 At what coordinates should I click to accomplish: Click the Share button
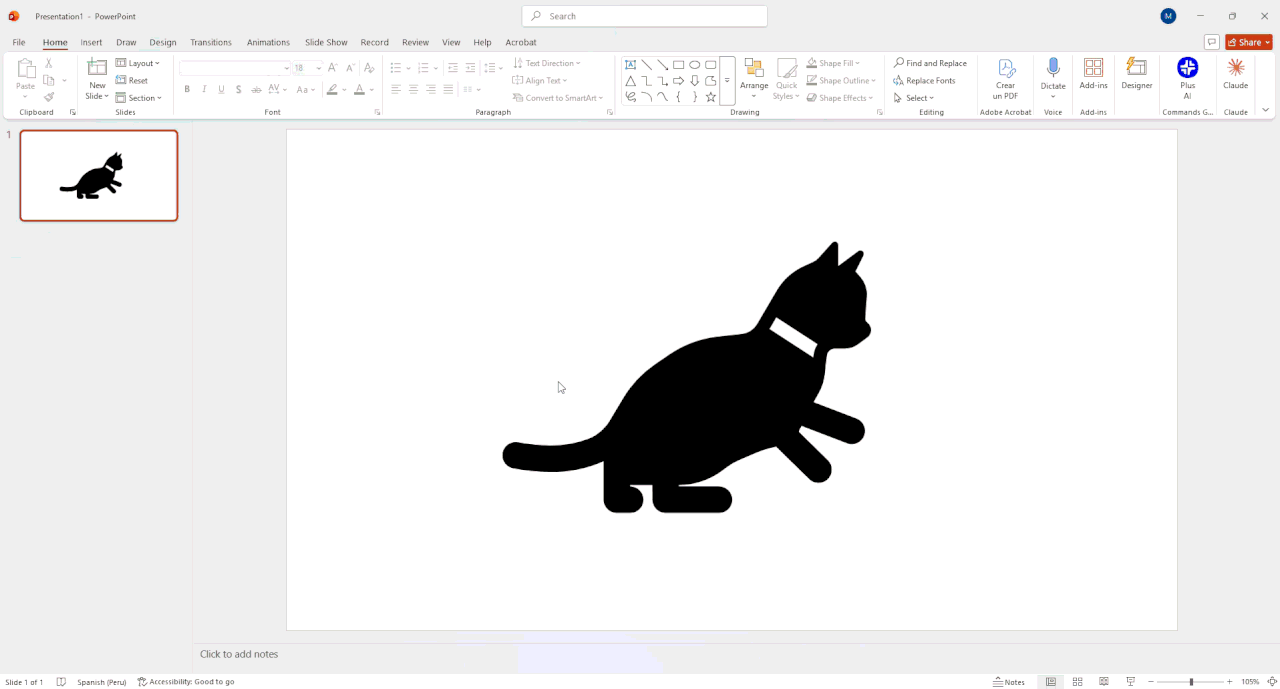pyautogui.click(x=1249, y=42)
